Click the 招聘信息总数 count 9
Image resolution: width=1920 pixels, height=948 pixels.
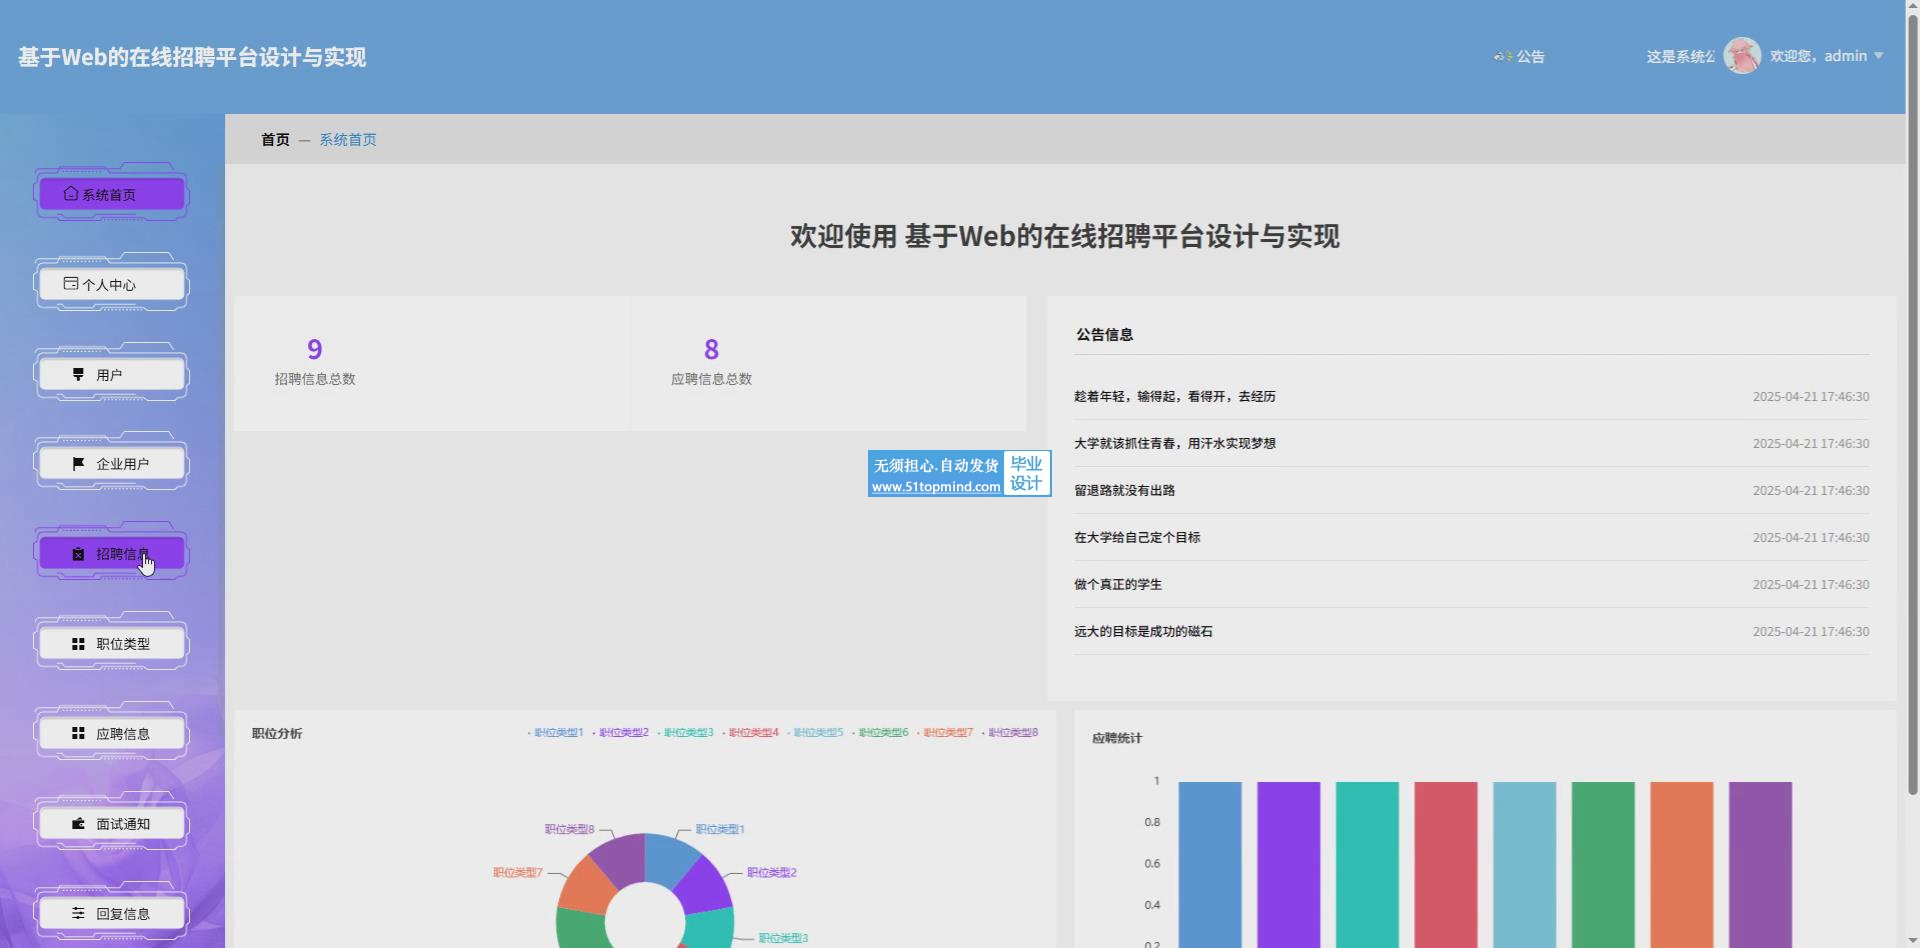click(x=315, y=349)
